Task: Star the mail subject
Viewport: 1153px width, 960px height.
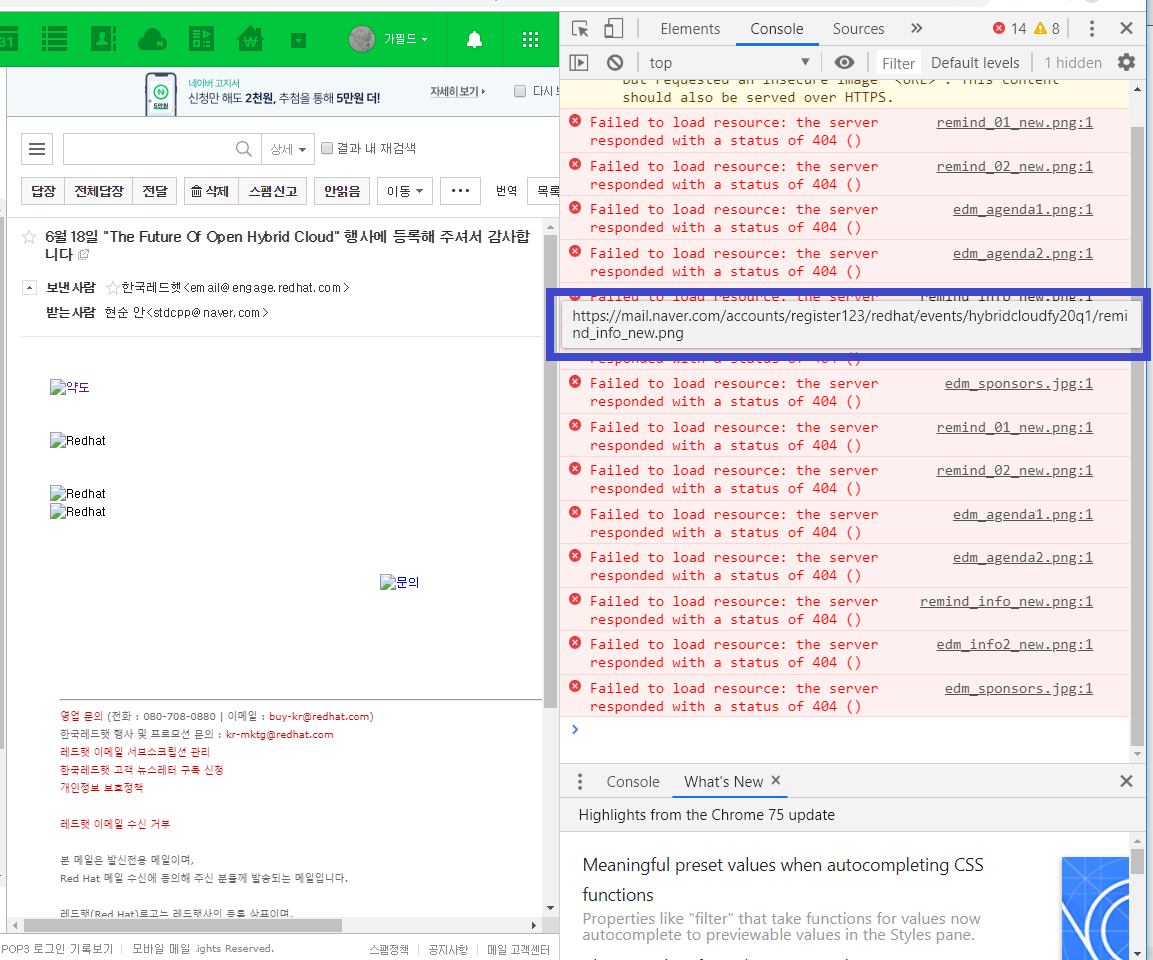Action: pyautogui.click(x=29, y=237)
